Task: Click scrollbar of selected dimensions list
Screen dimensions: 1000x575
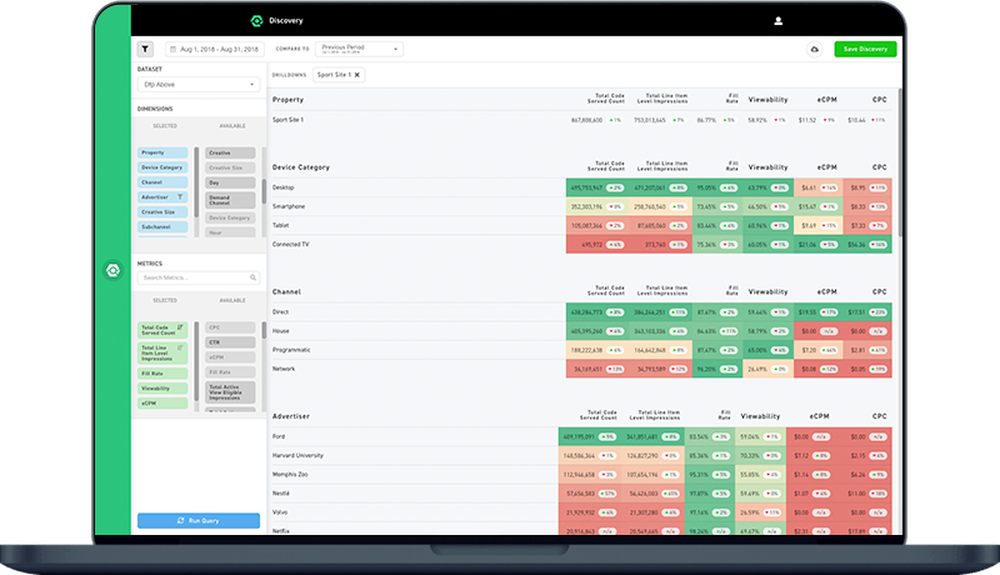Action: [196, 182]
